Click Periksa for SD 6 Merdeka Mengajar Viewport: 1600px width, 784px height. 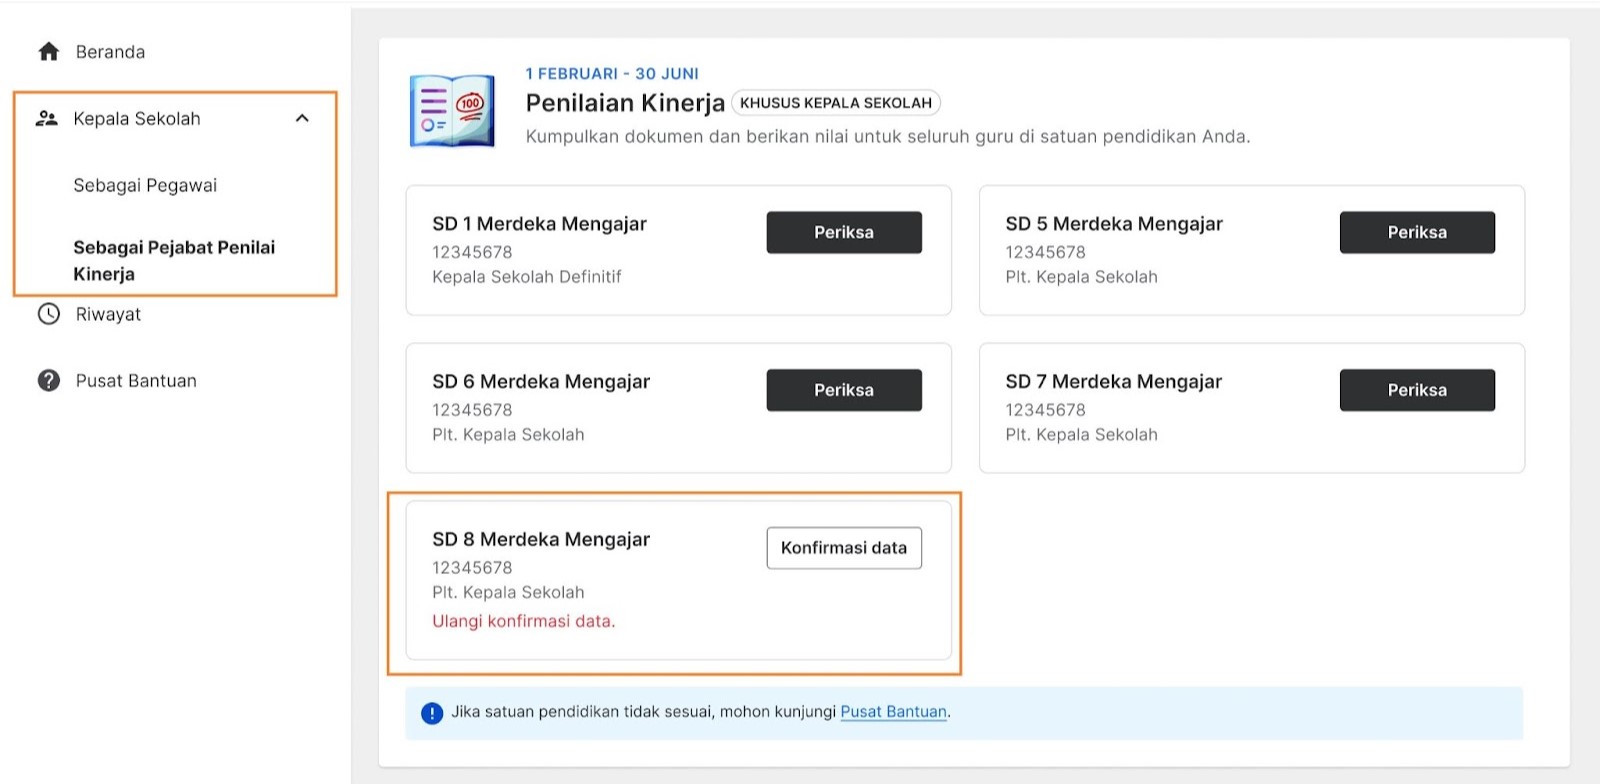[x=844, y=390]
